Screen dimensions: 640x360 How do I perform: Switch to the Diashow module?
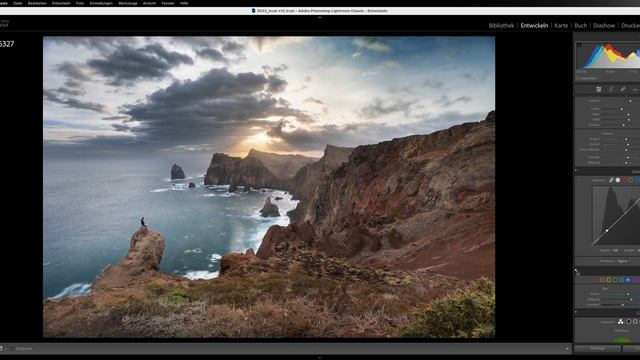pos(604,25)
